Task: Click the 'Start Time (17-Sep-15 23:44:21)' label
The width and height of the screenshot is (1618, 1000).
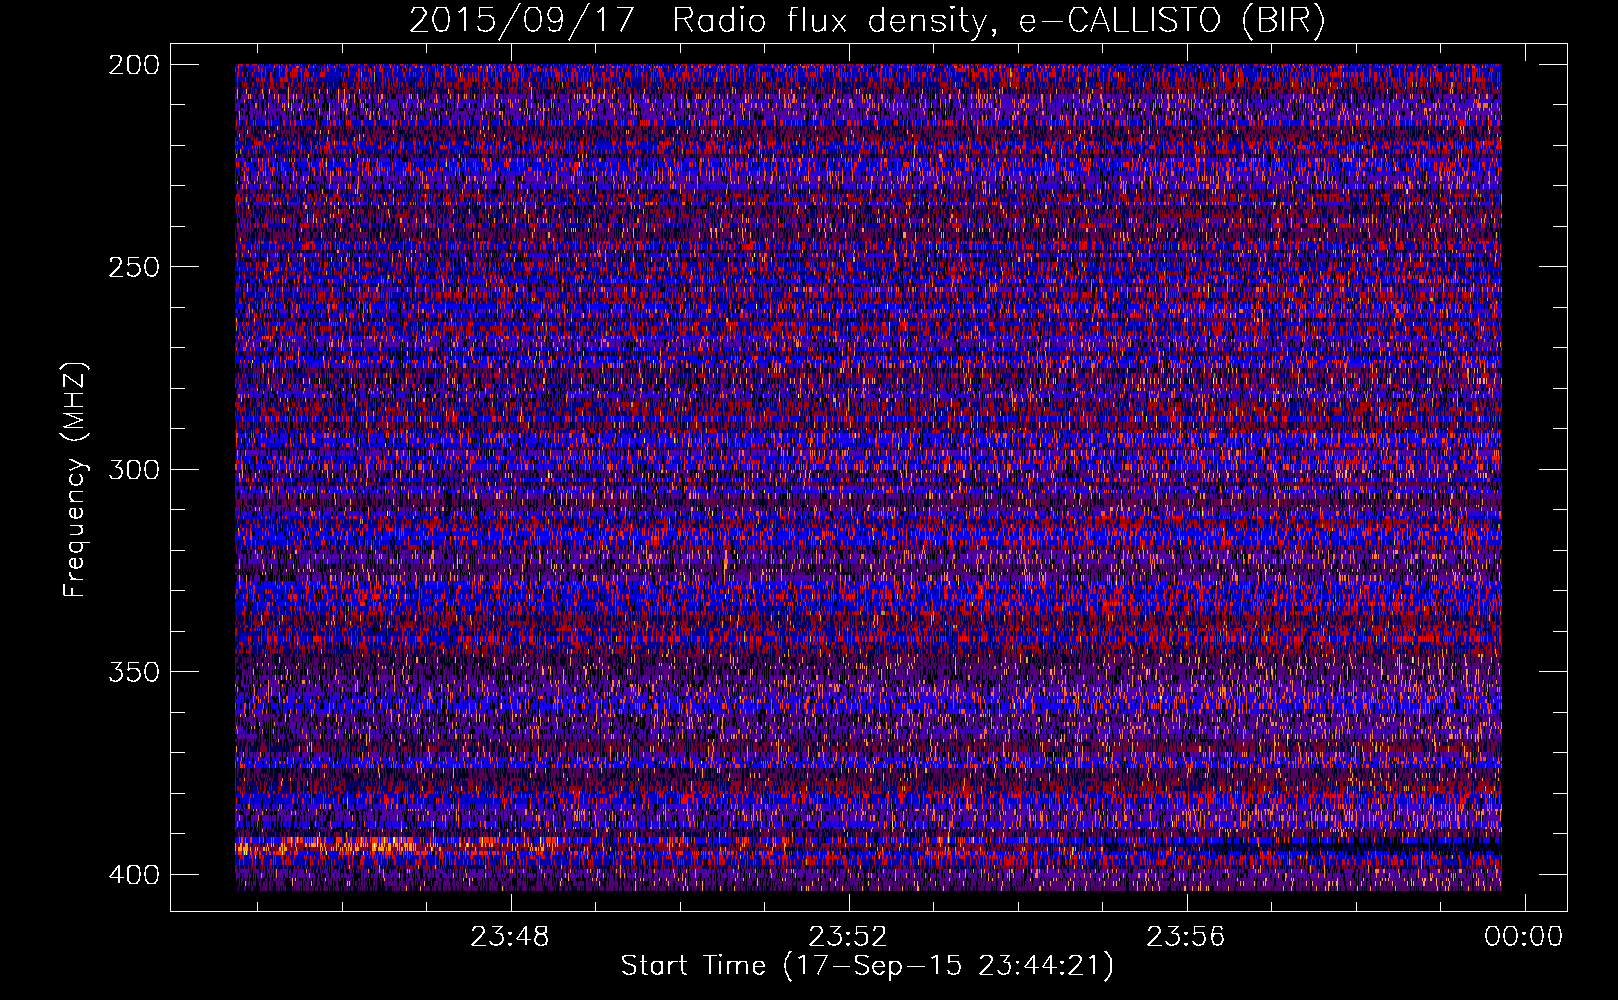Action: [x=867, y=966]
